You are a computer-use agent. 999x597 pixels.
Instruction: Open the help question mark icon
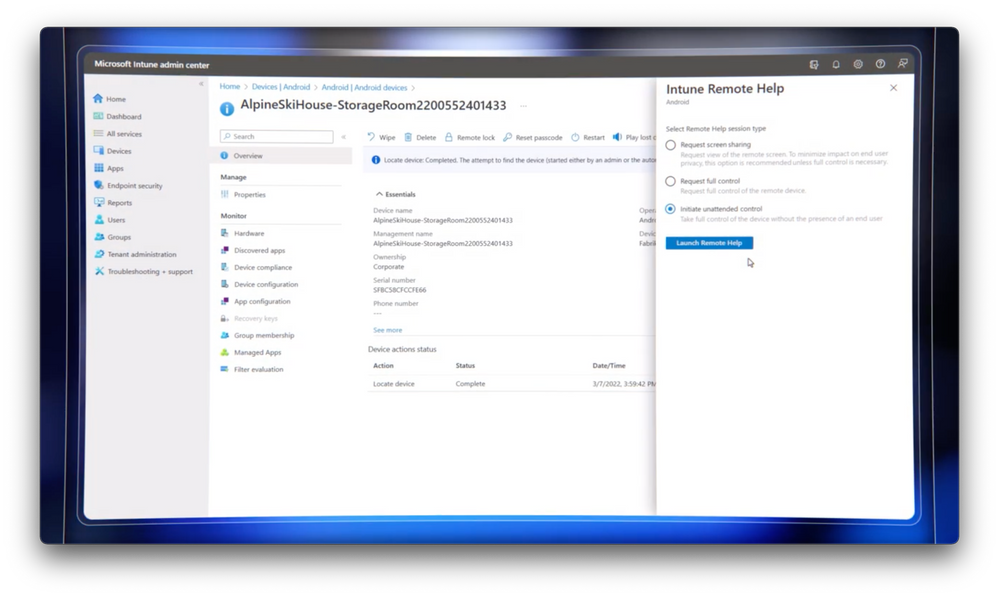pyautogui.click(x=880, y=64)
